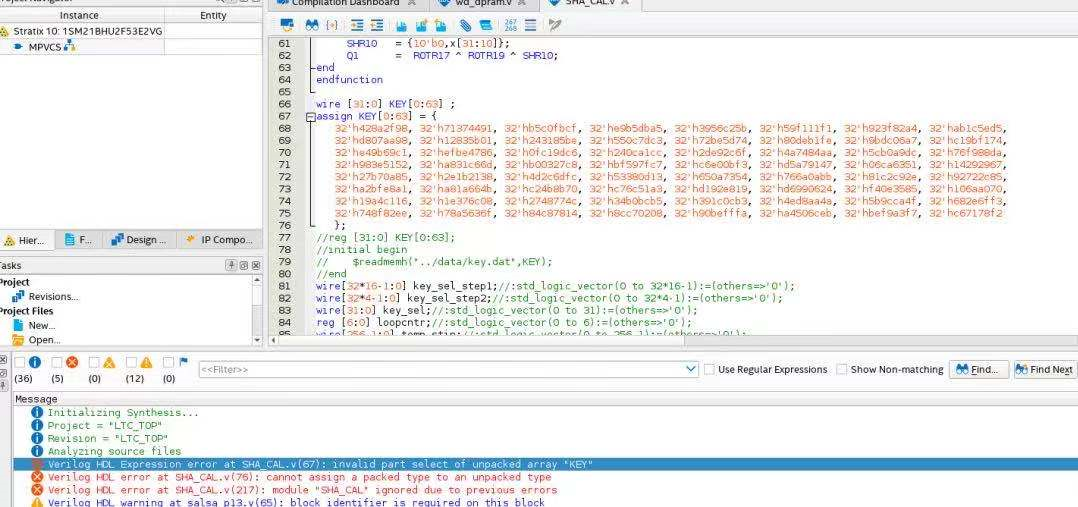Close the wd_dpram.v tab
Screen dimensions: 1078x507
[524, 3]
